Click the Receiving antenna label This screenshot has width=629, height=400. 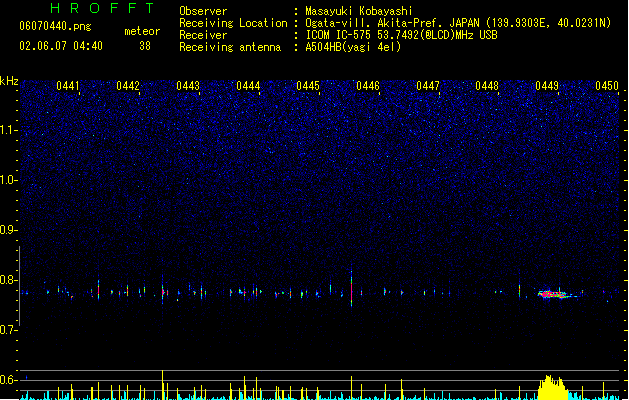pyautogui.click(x=230, y=47)
